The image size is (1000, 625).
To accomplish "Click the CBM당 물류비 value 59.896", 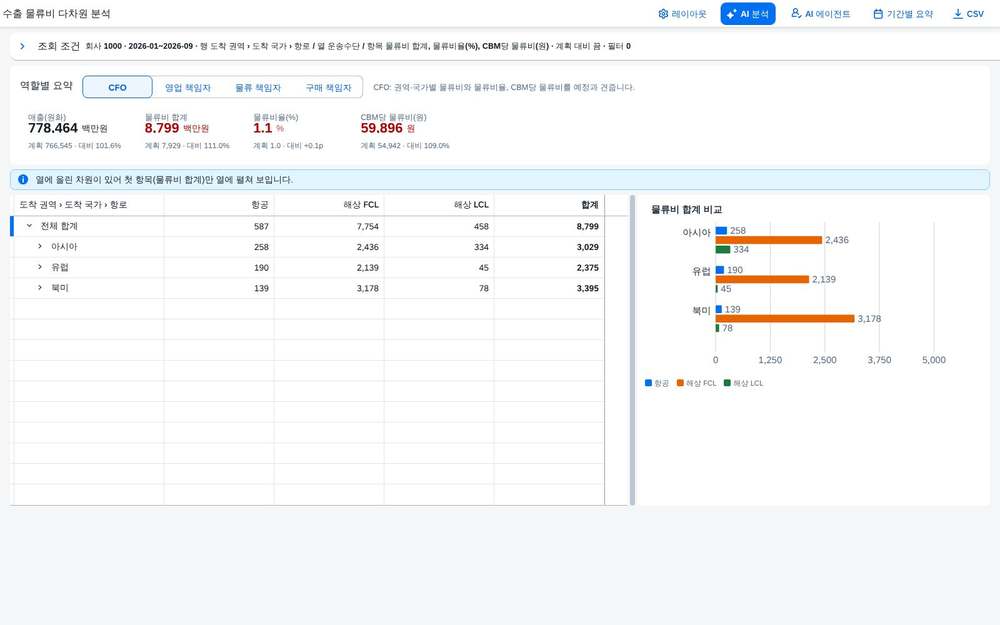I will point(381,128).
